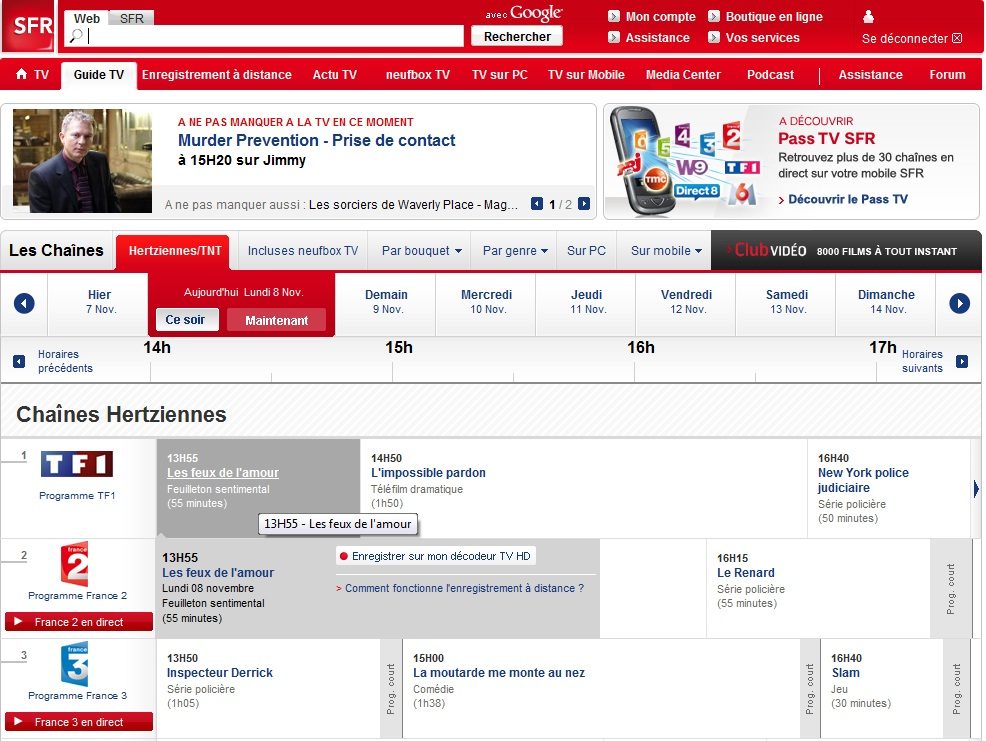Click France 2 en direct button
The image size is (986, 741).
coord(79,621)
